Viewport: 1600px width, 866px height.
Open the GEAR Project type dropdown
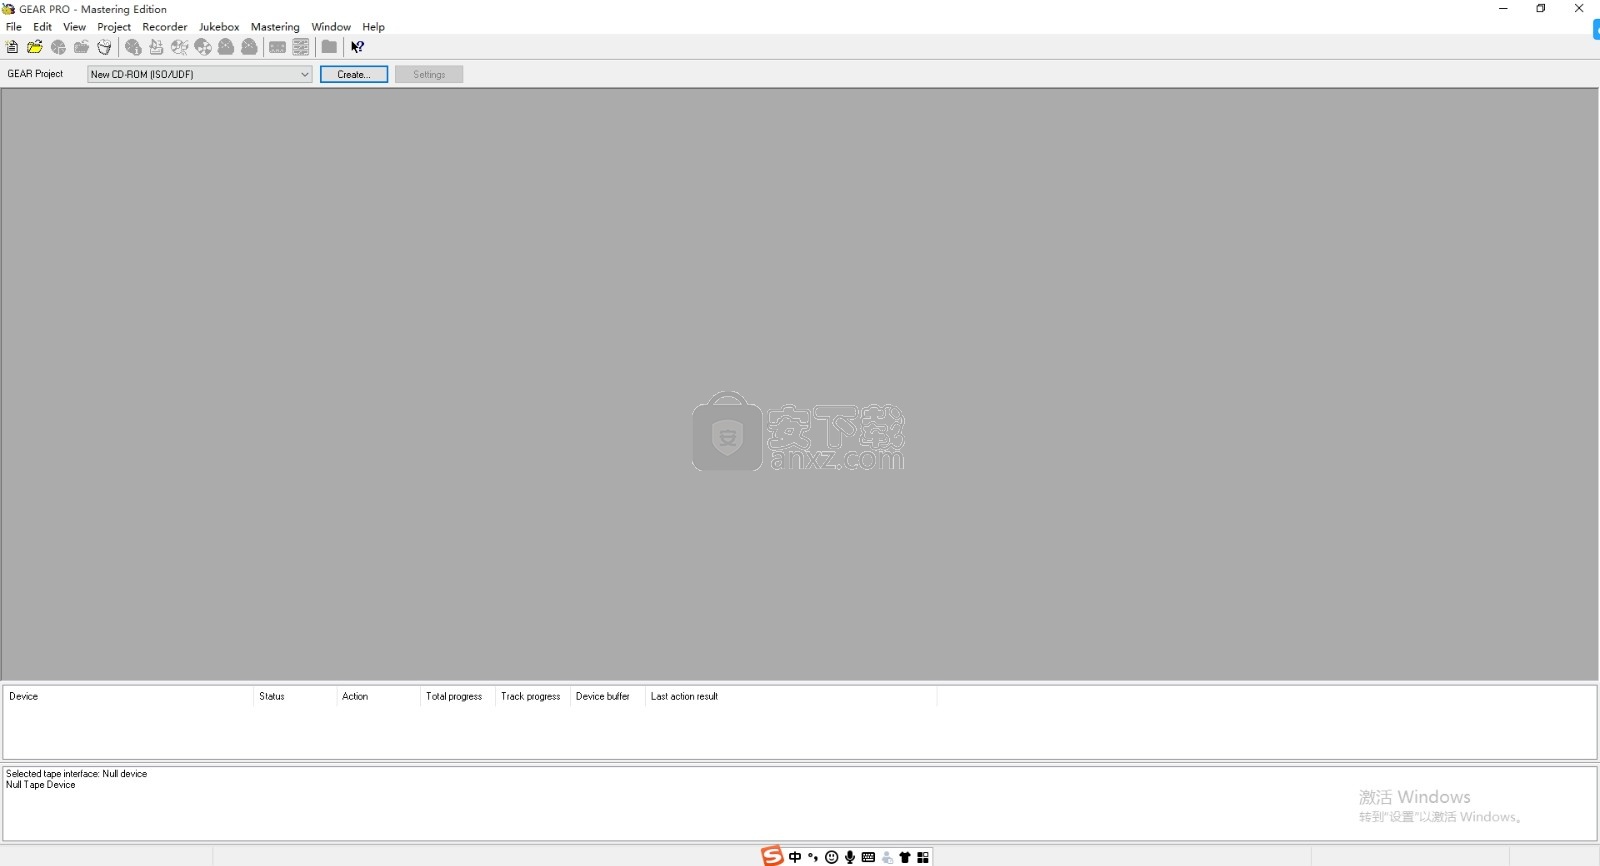pyautogui.click(x=199, y=74)
